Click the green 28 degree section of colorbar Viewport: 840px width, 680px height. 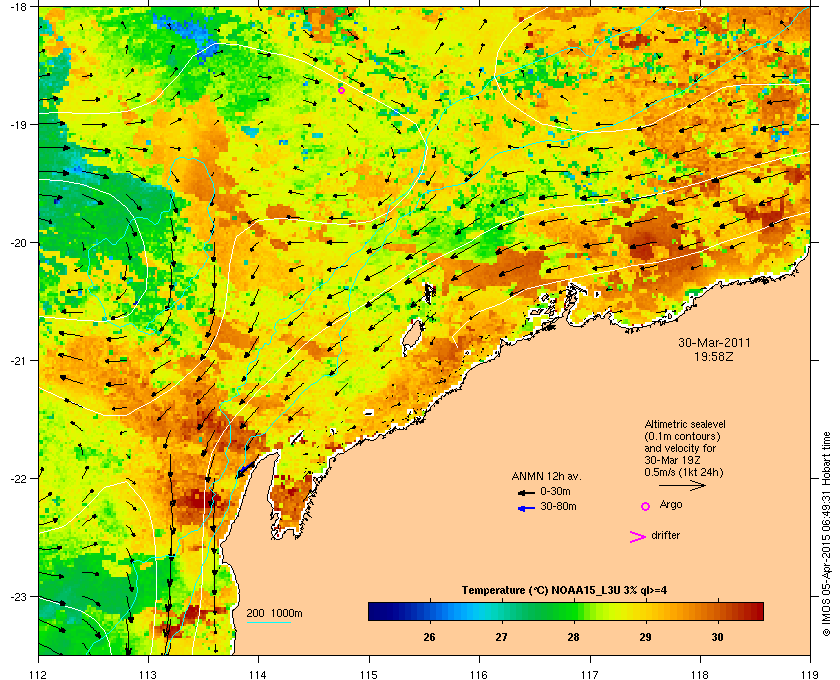click(x=574, y=611)
